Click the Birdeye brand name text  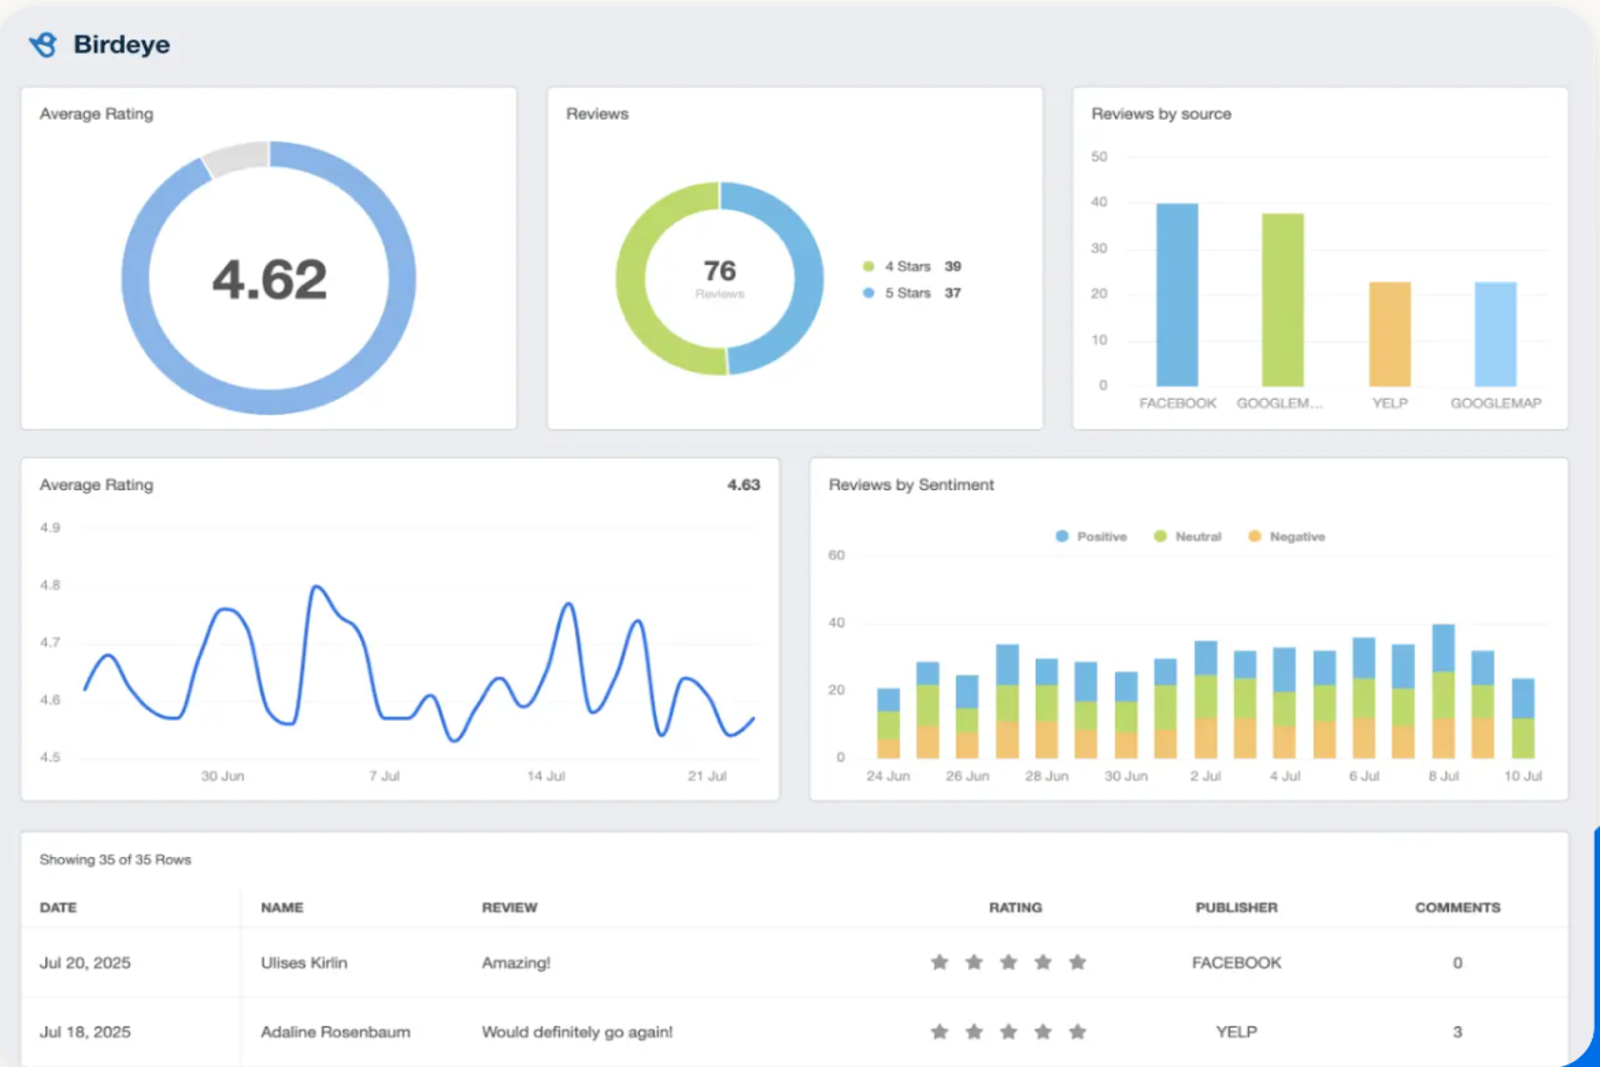pyautogui.click(x=121, y=44)
